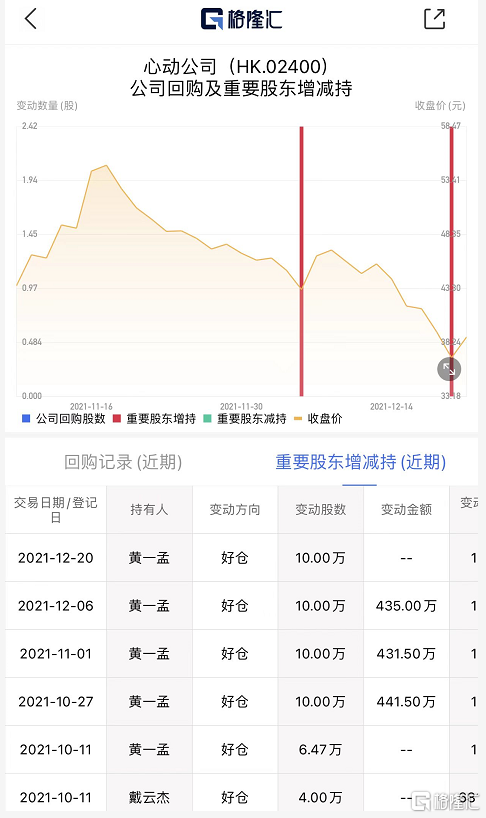Tap the chart fullscreen expand icon
Viewport: 486px width, 818px height.
(448, 369)
